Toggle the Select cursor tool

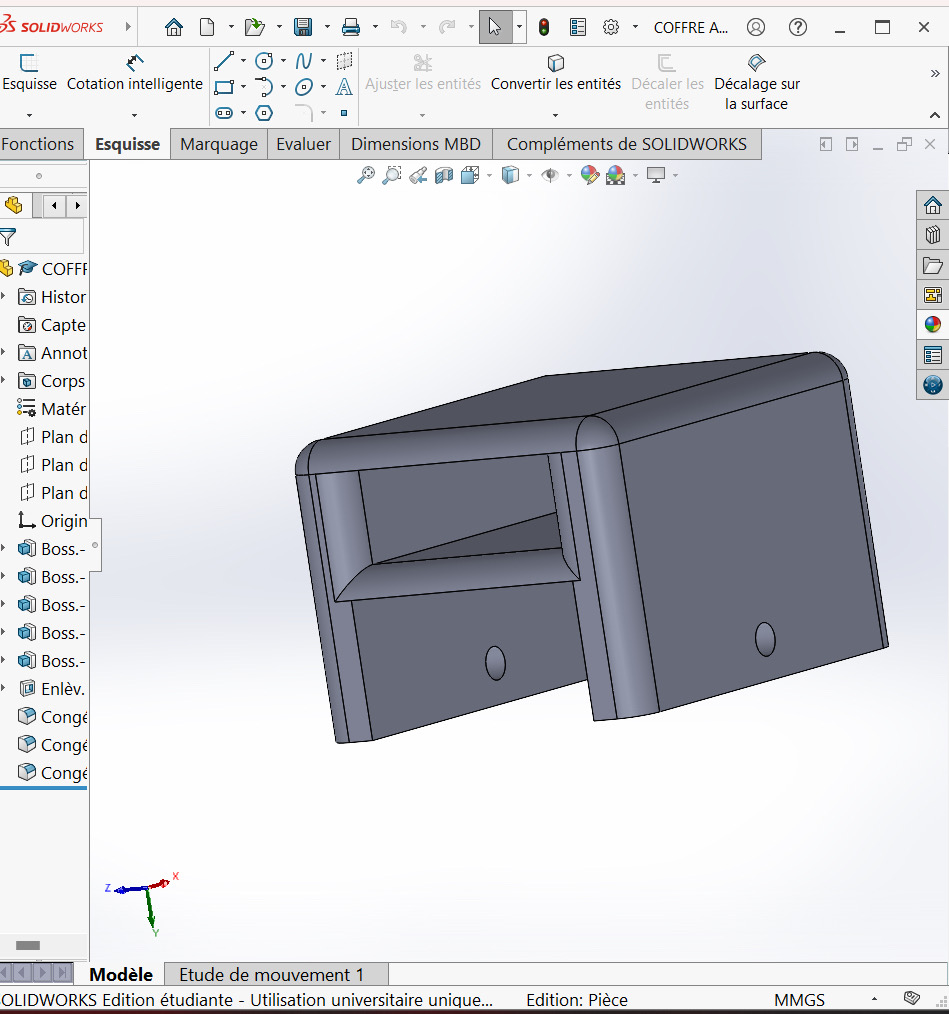(495, 27)
